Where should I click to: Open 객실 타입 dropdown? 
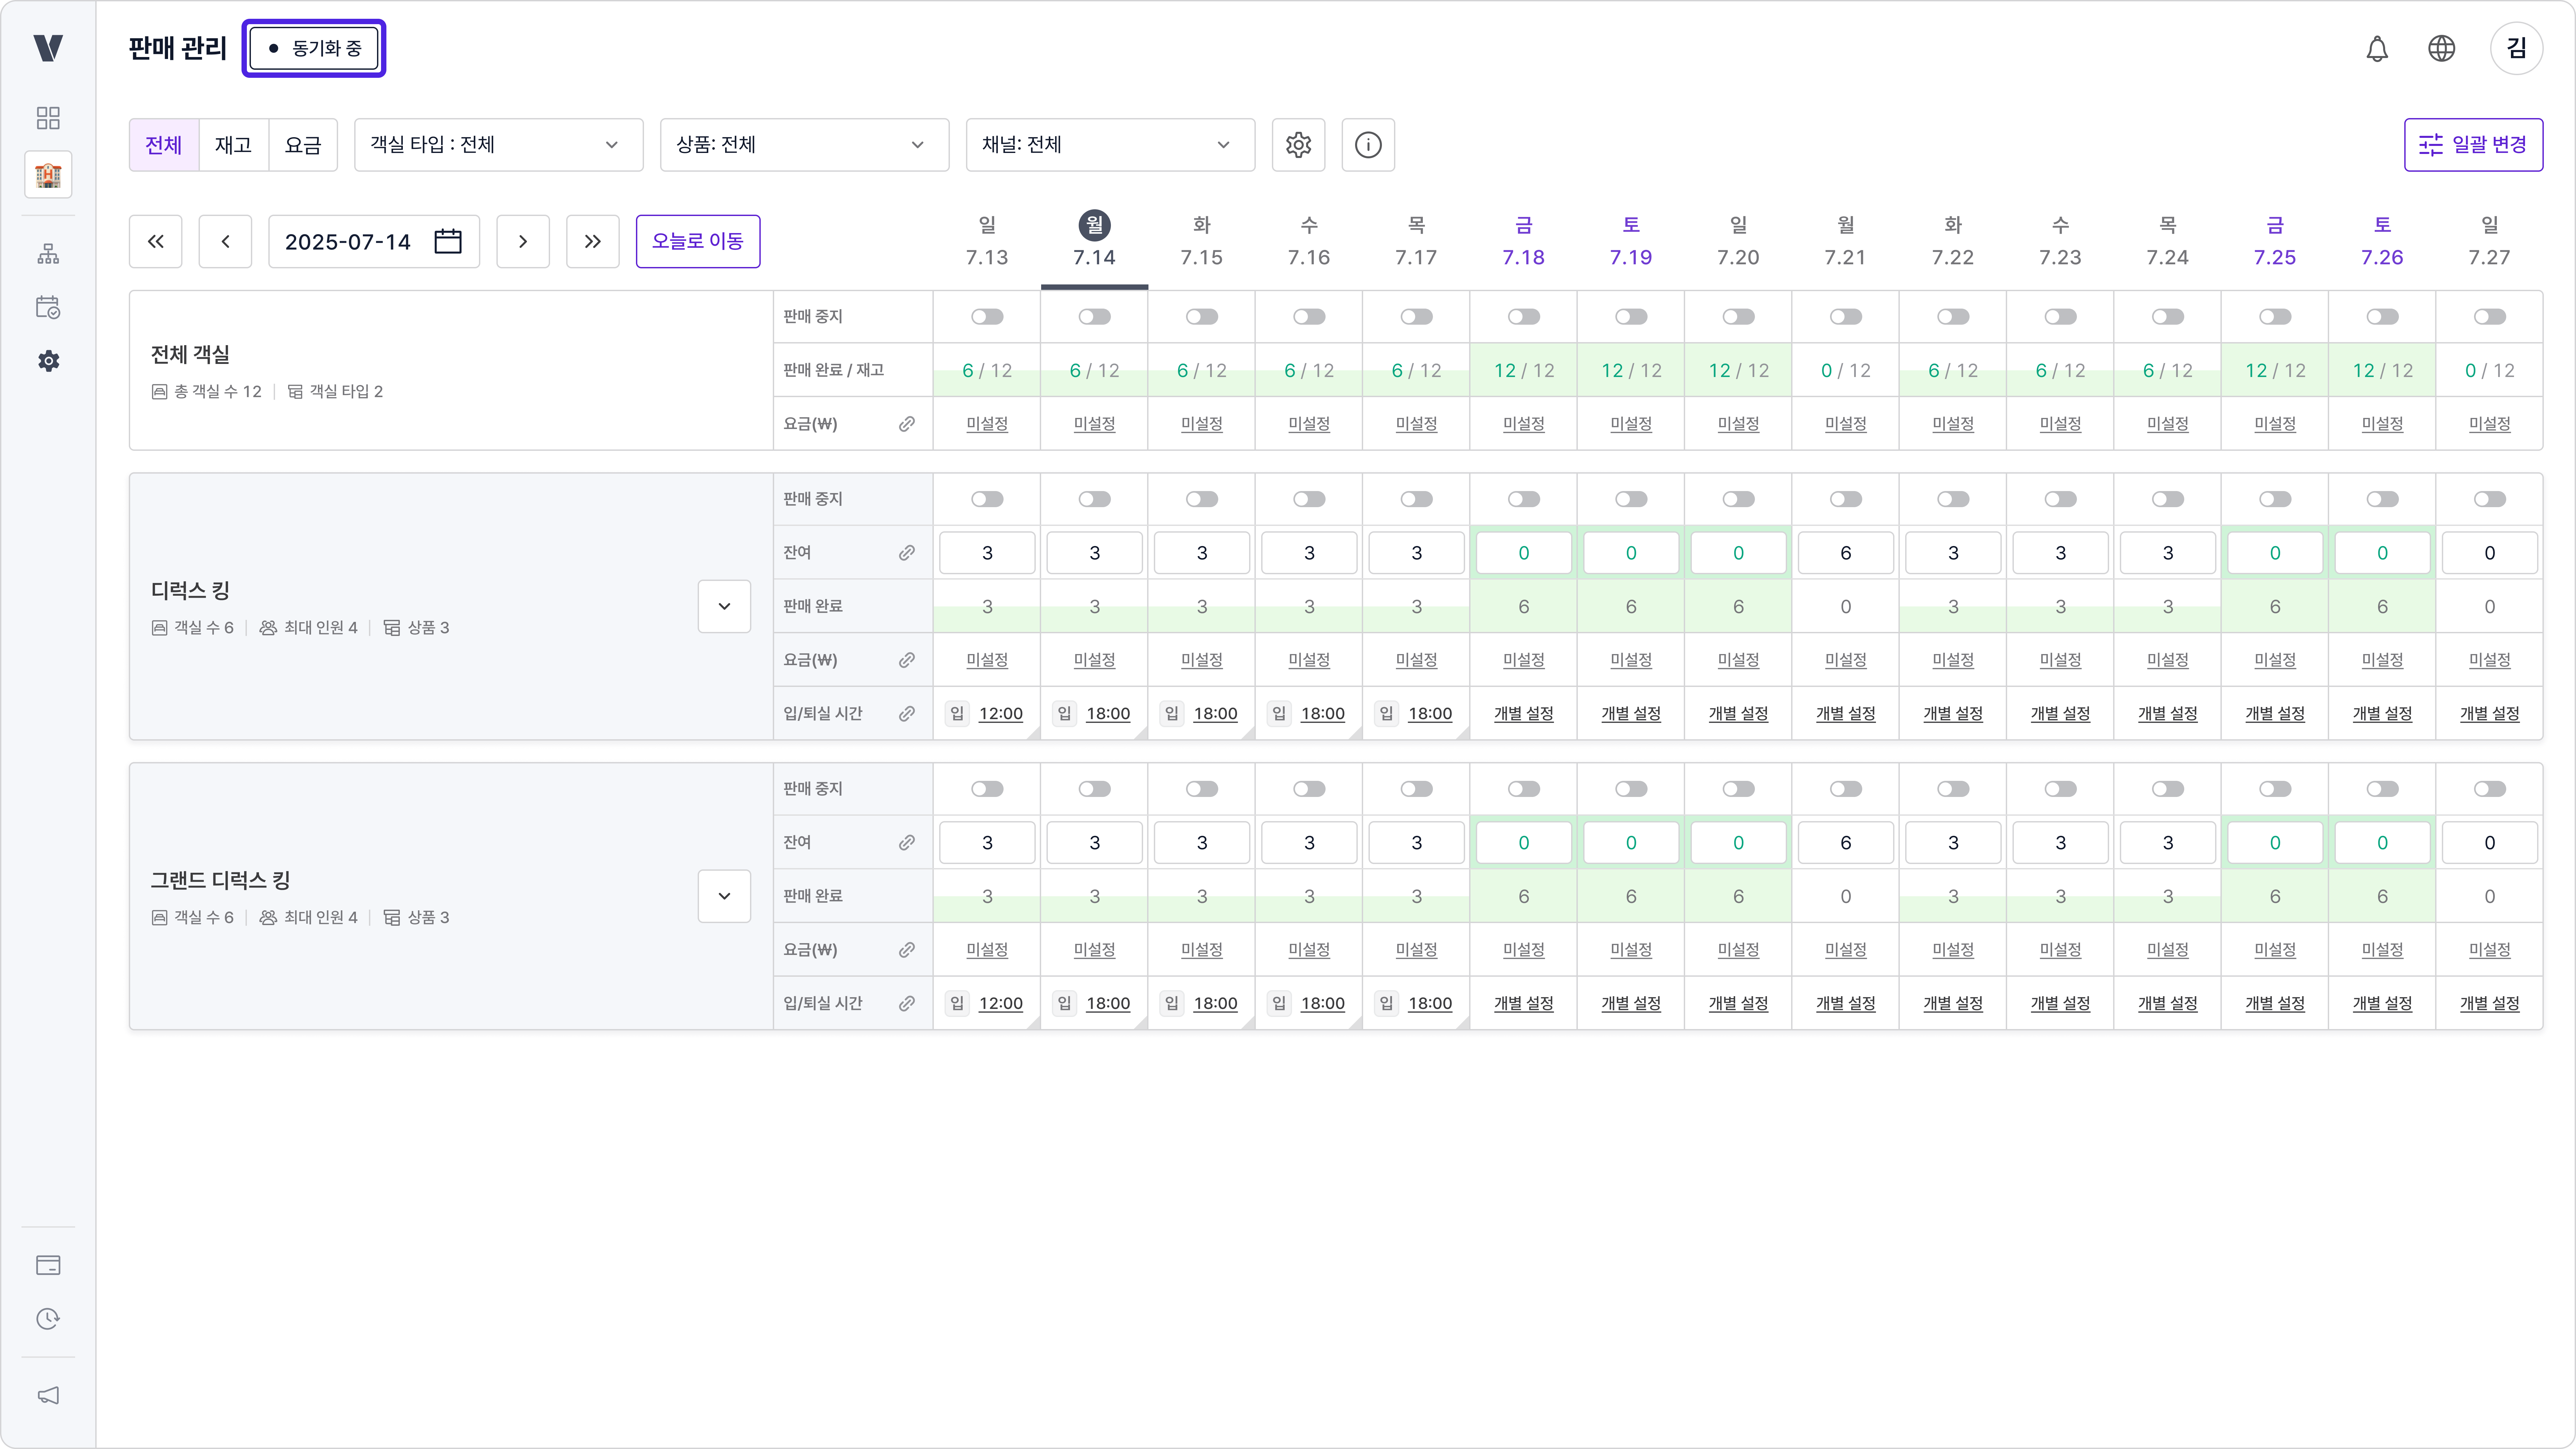498,145
